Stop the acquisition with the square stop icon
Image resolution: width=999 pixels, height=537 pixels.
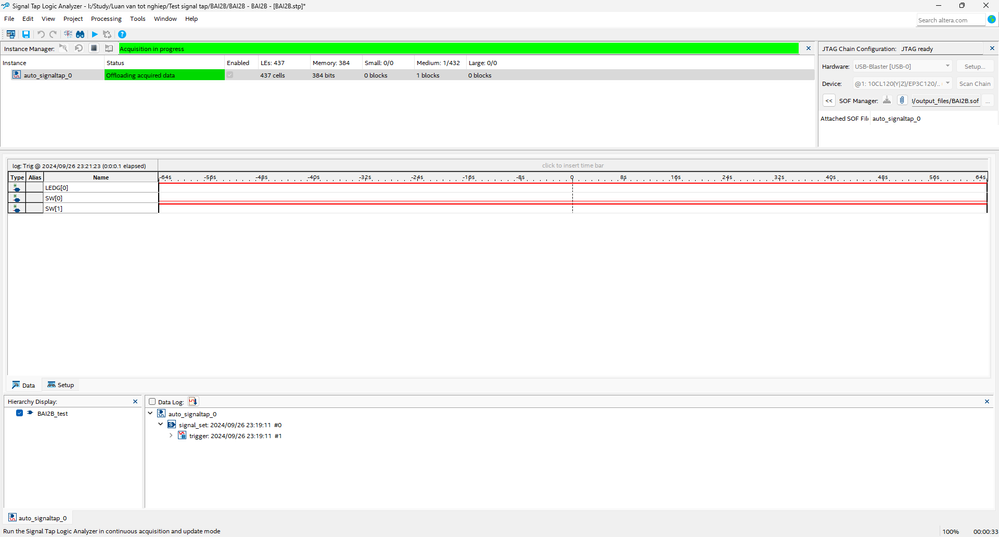point(94,48)
